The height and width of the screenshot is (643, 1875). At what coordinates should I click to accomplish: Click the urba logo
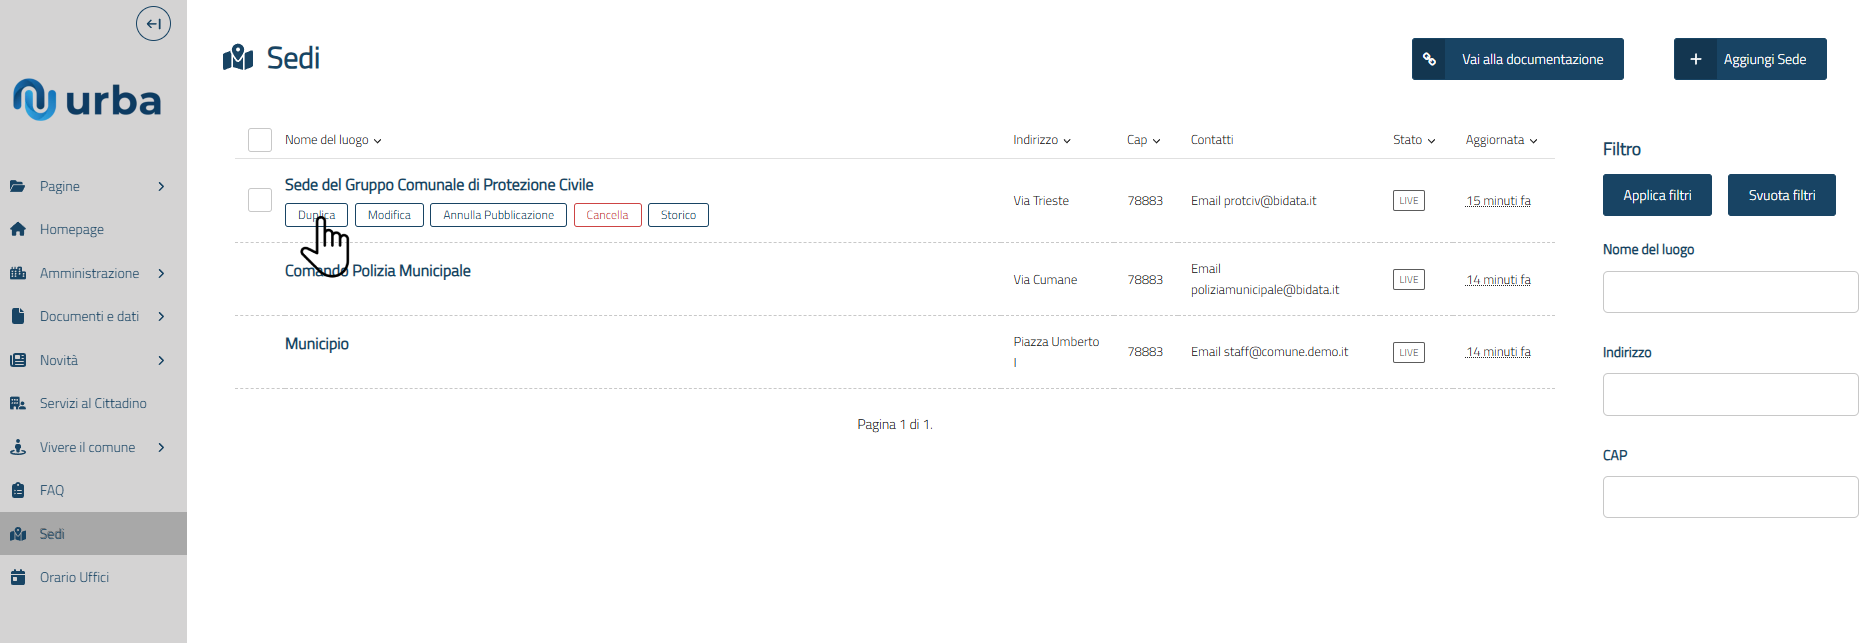[87, 100]
